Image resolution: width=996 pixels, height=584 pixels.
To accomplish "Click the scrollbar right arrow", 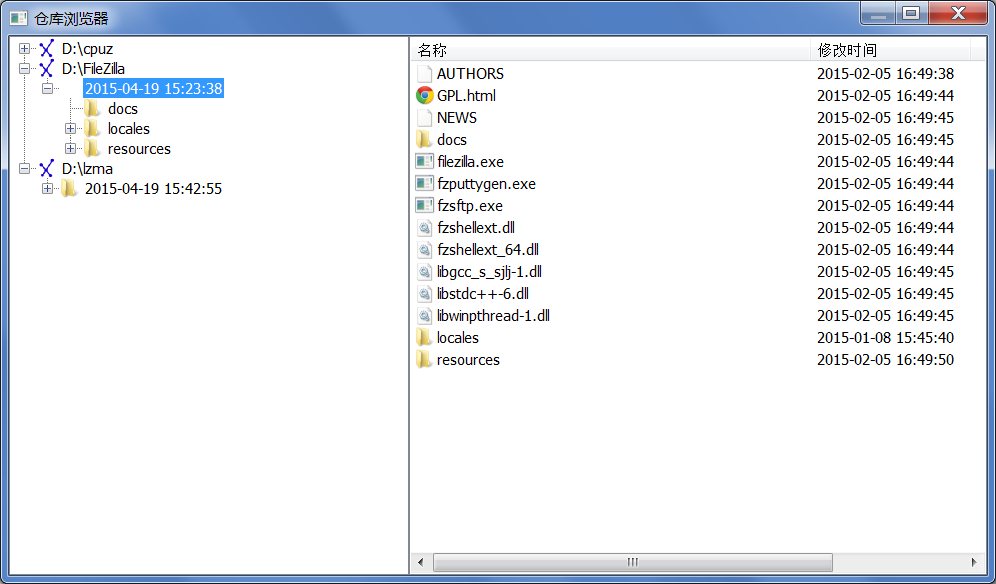I will click(974, 562).
